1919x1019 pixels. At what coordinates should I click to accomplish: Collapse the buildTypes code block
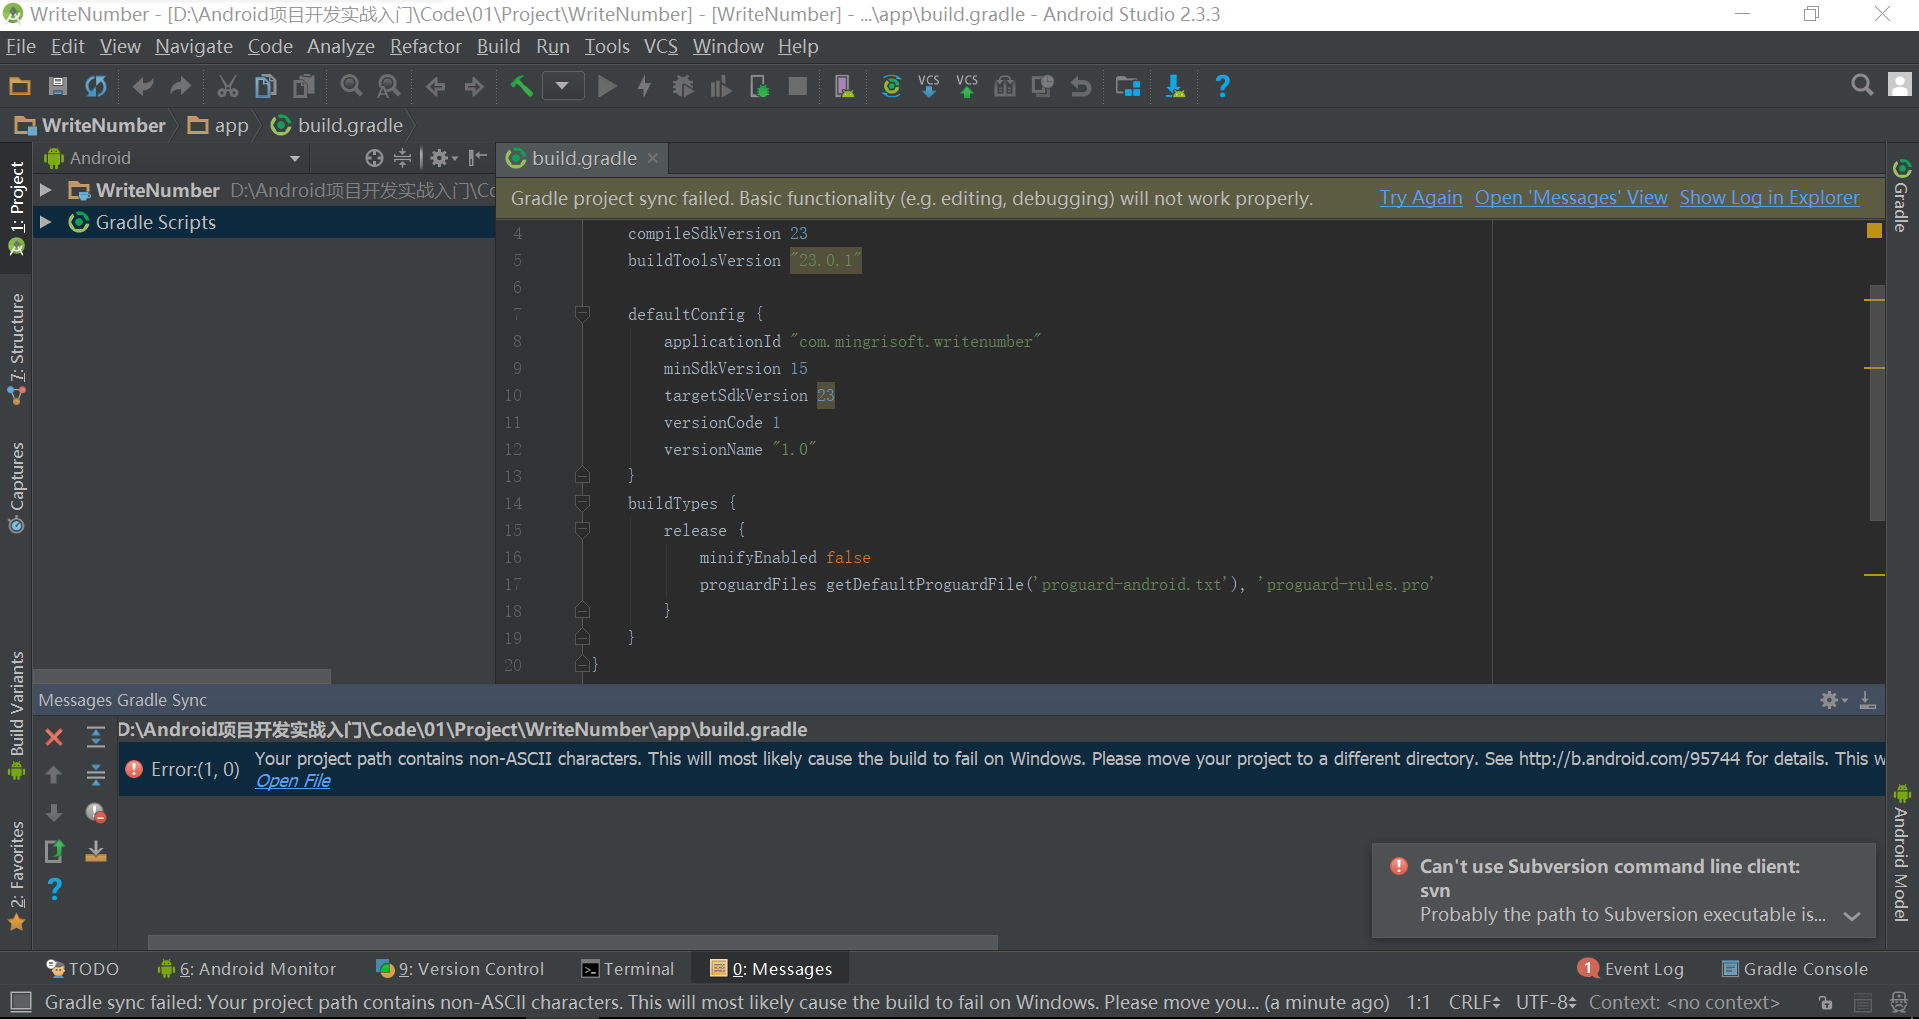[x=582, y=503]
